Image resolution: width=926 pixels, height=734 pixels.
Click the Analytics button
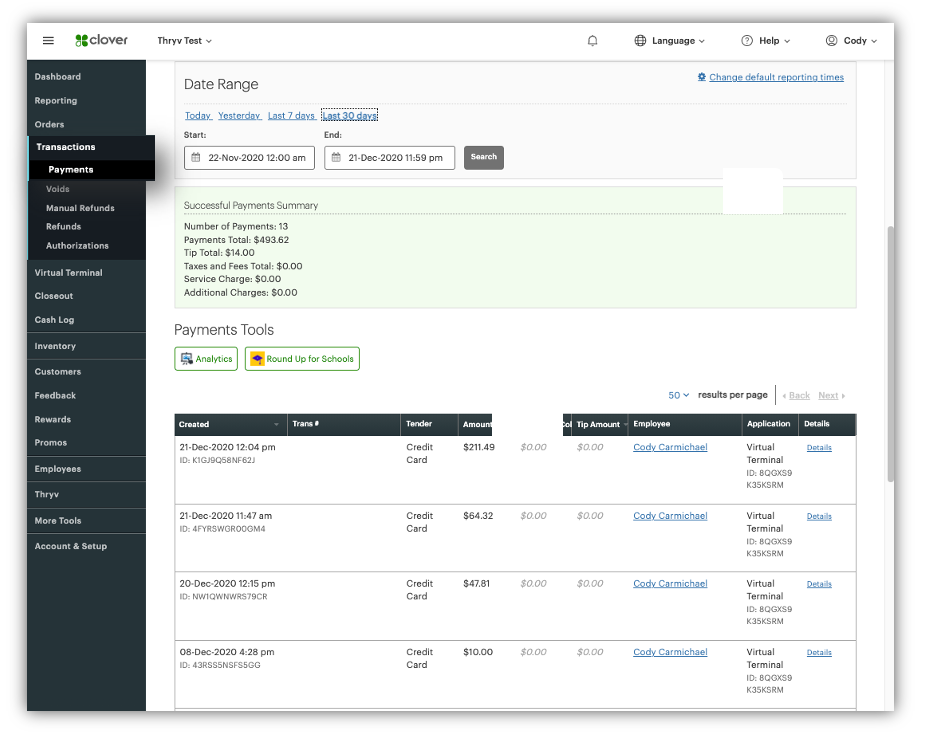click(206, 358)
